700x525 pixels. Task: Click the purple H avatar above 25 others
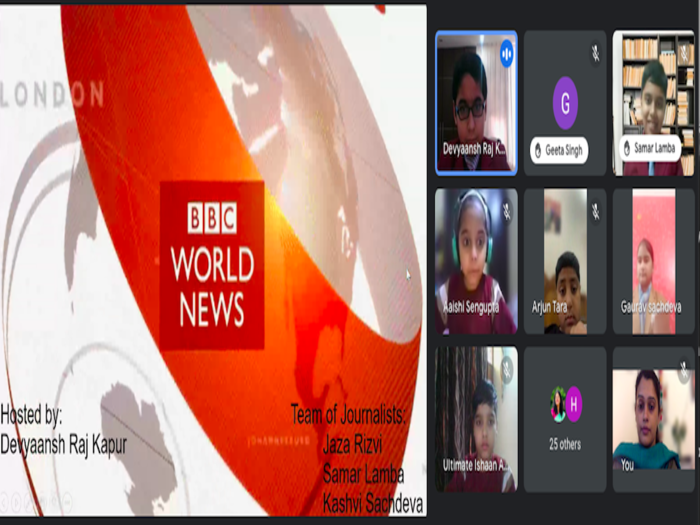pyautogui.click(x=574, y=404)
